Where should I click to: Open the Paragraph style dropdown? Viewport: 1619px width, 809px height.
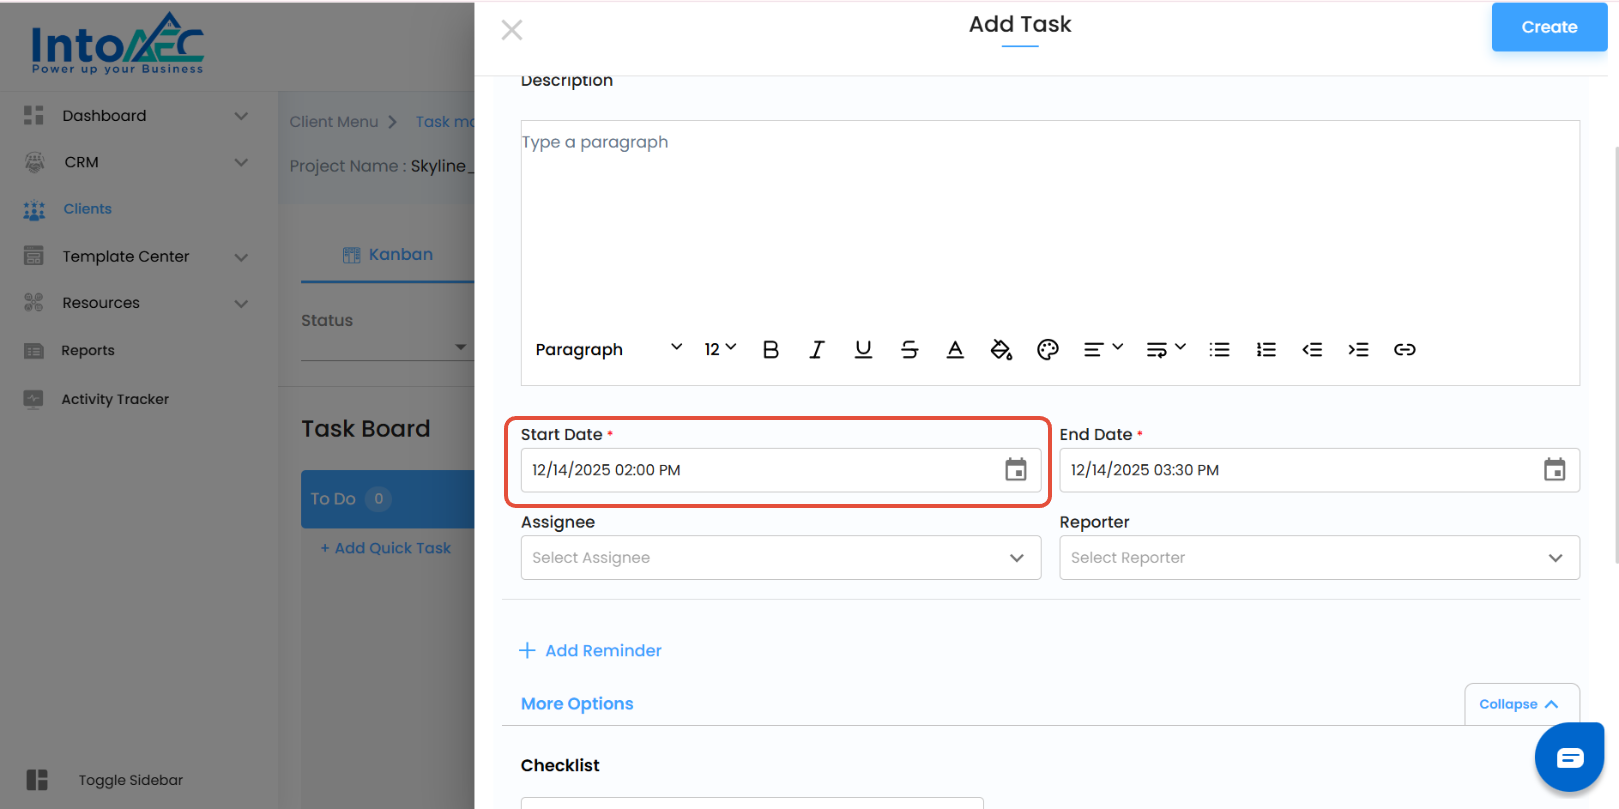[x=608, y=350]
